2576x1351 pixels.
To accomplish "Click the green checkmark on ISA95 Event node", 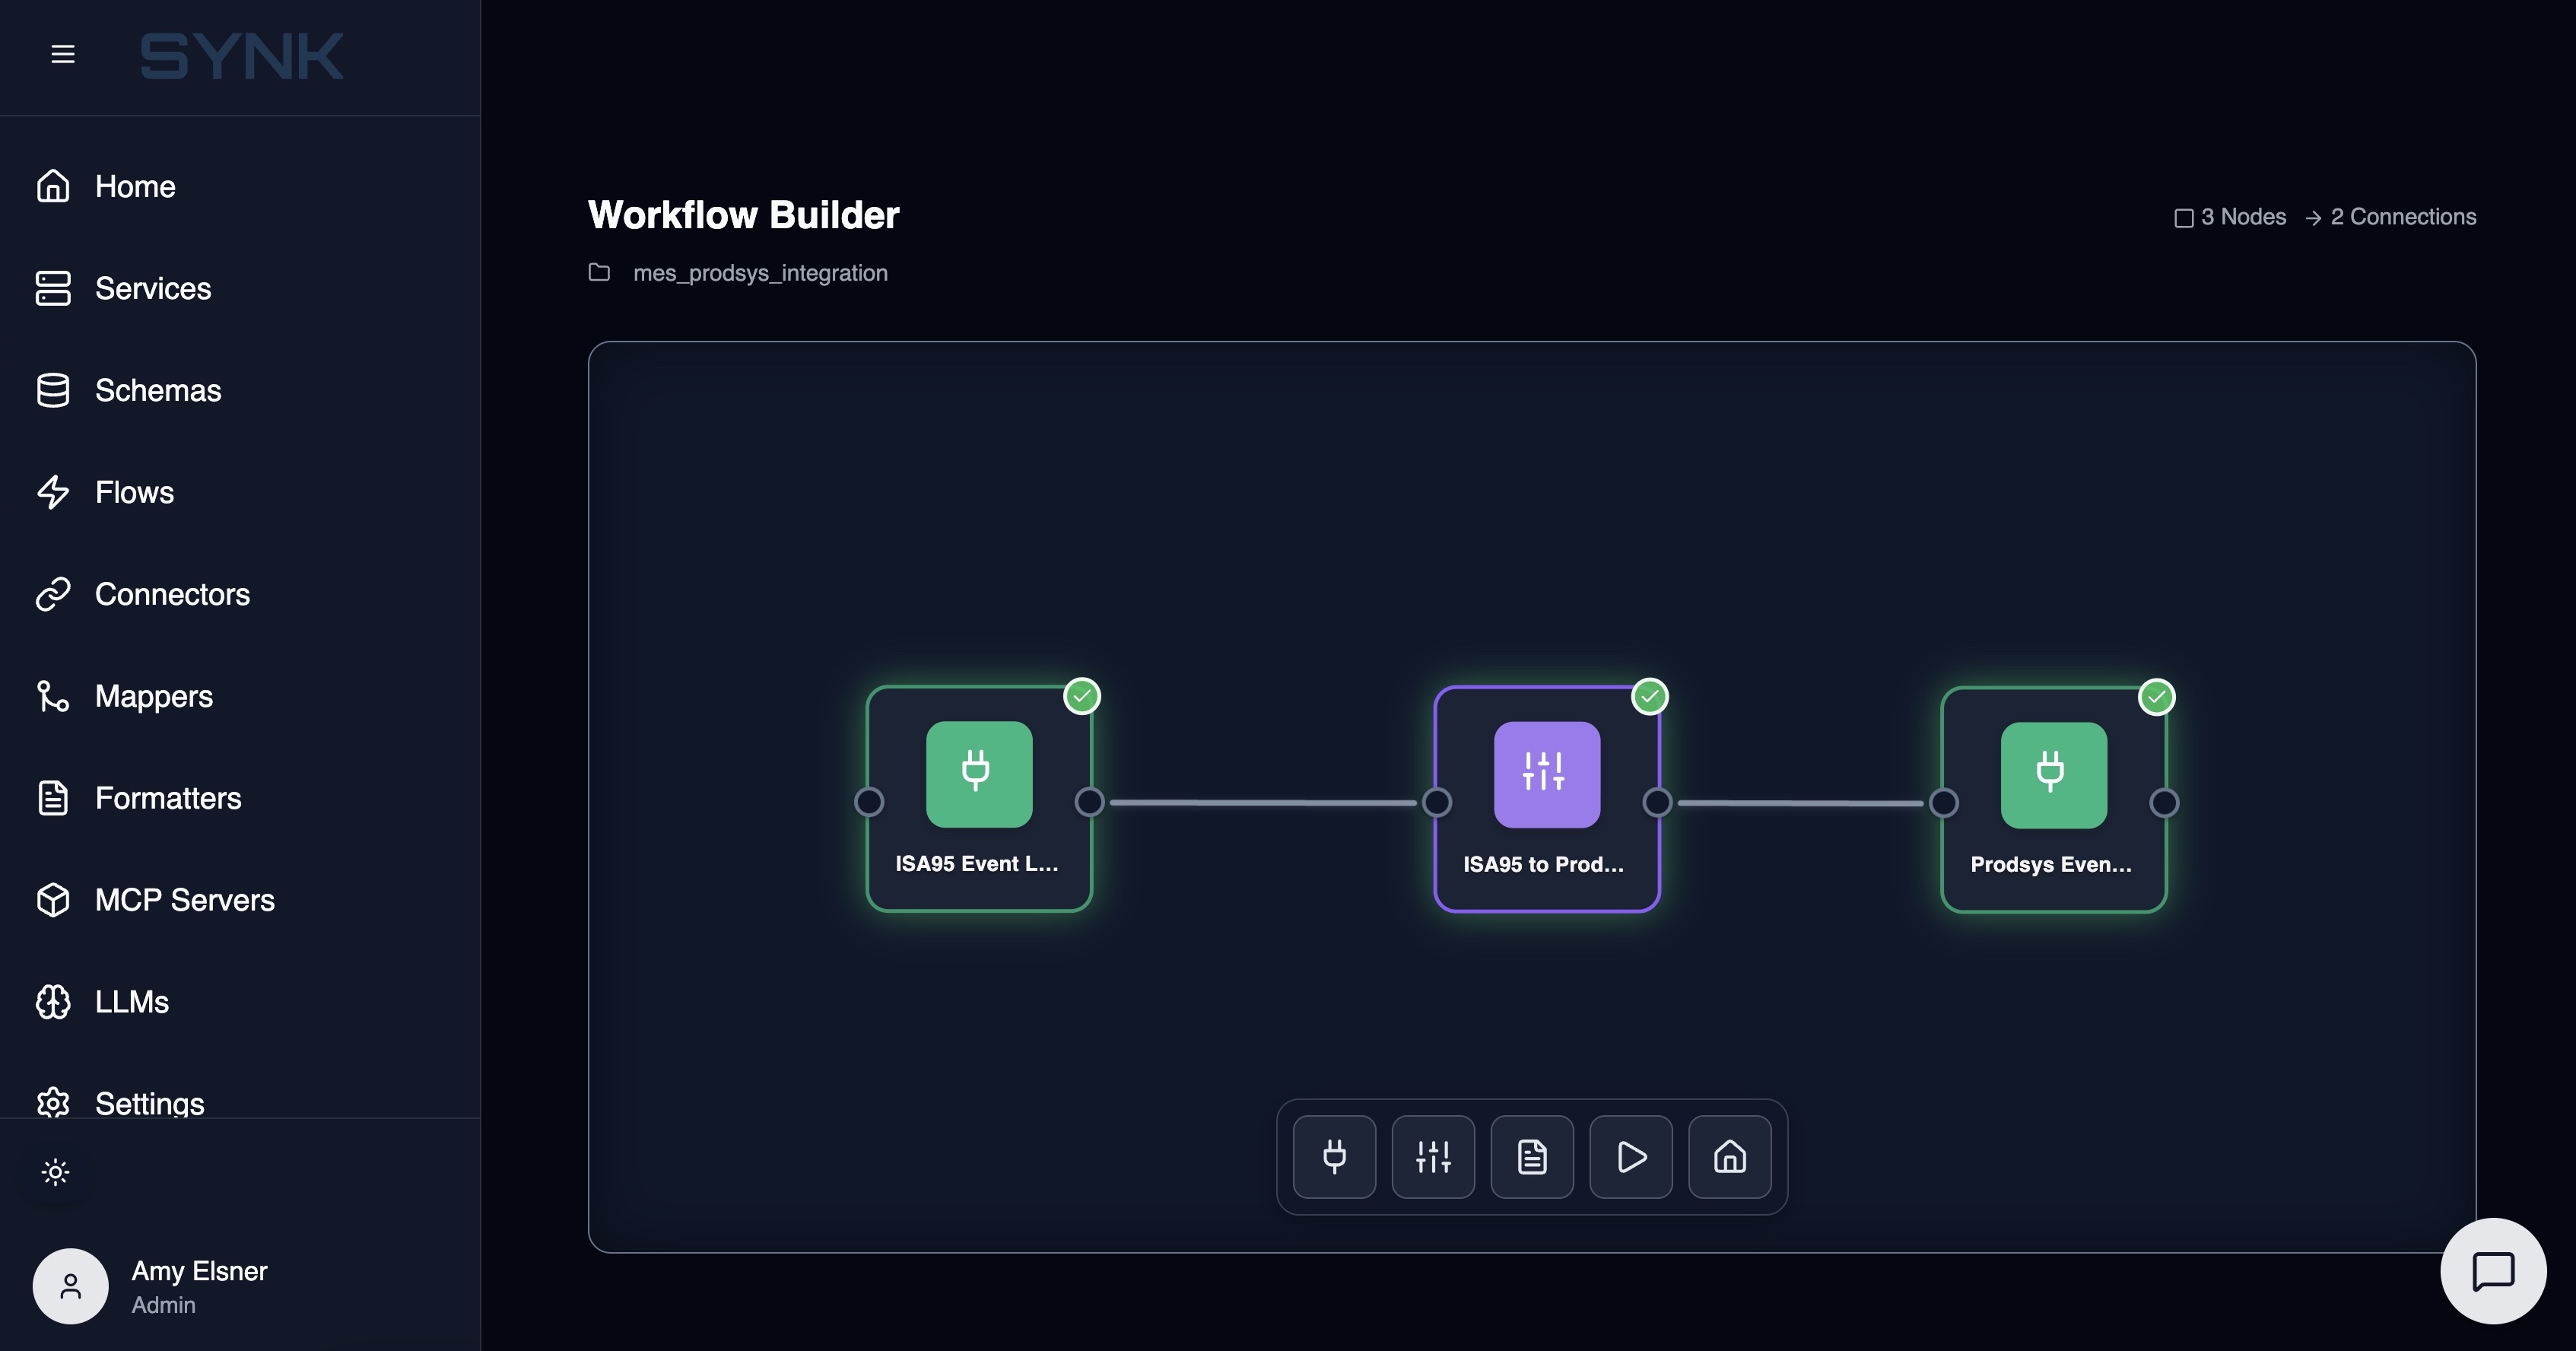I will point(1083,695).
